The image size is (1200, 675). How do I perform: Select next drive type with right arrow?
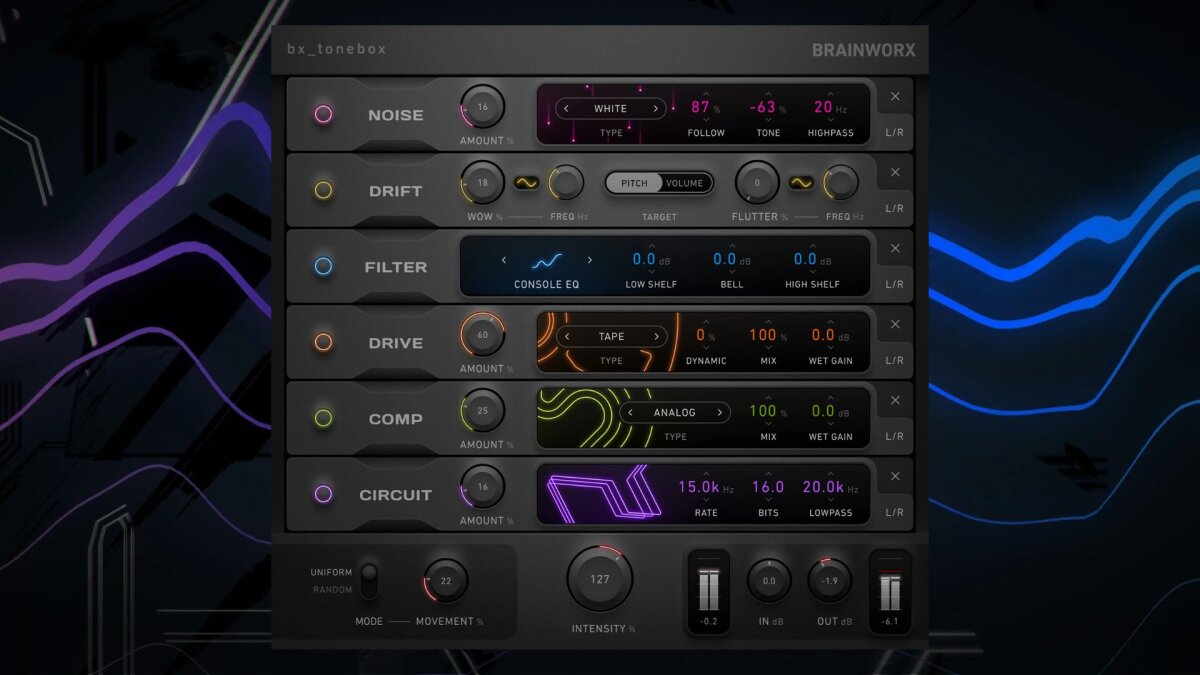tap(656, 336)
